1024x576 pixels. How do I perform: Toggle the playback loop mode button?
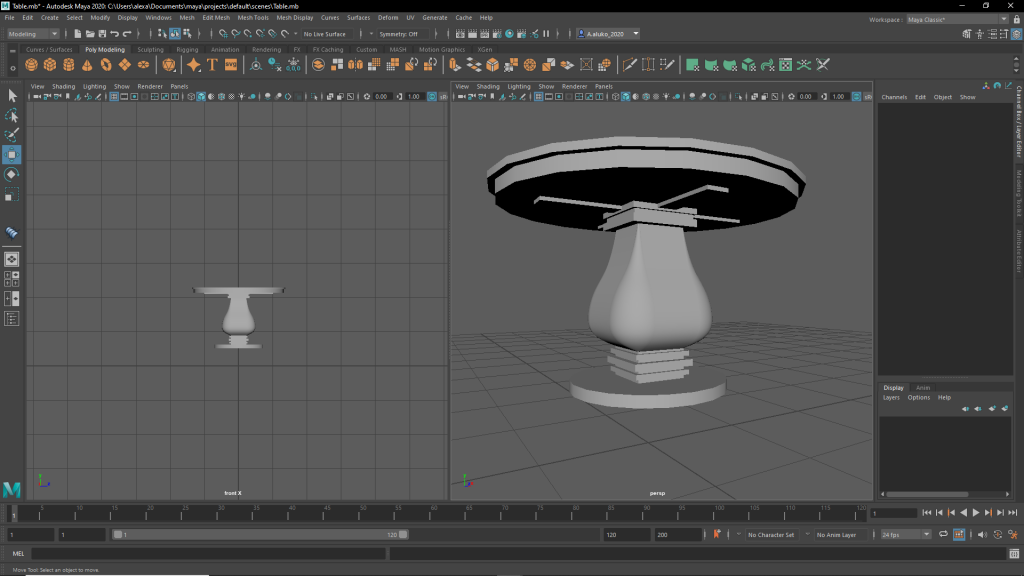point(943,535)
